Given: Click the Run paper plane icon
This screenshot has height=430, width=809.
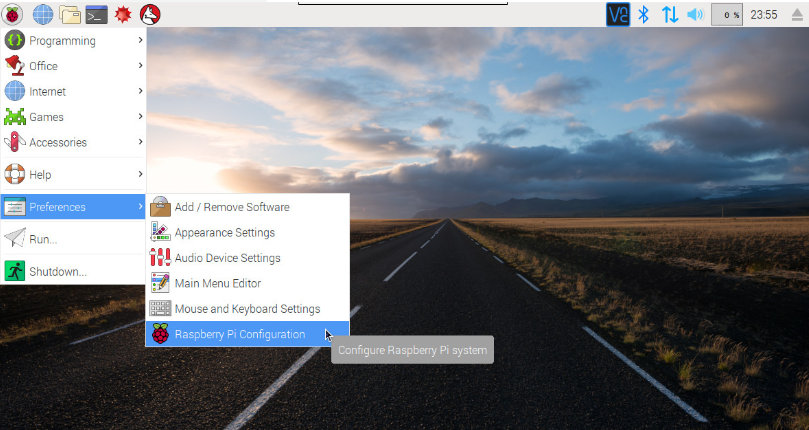Looking at the screenshot, I should (14, 239).
